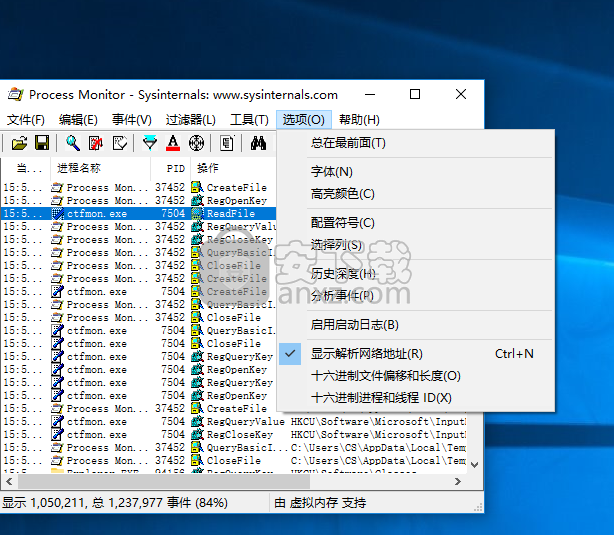Open the 过滤器(L) menu
Image resolution: width=614 pixels, height=535 pixels.
tap(190, 119)
